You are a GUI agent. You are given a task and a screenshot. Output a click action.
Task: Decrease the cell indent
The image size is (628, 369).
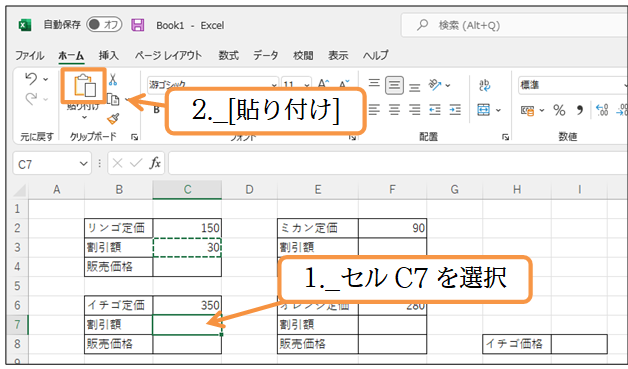click(x=435, y=109)
